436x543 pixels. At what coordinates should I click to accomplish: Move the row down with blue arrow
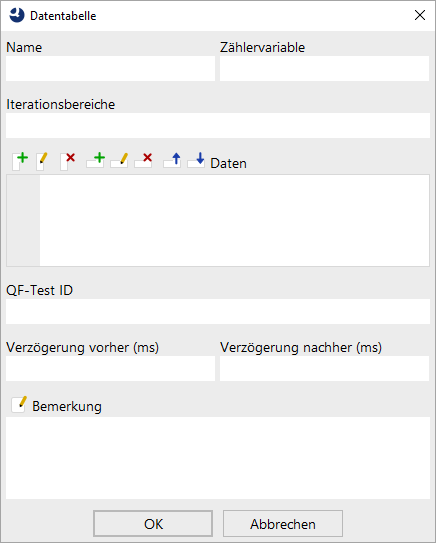196,160
